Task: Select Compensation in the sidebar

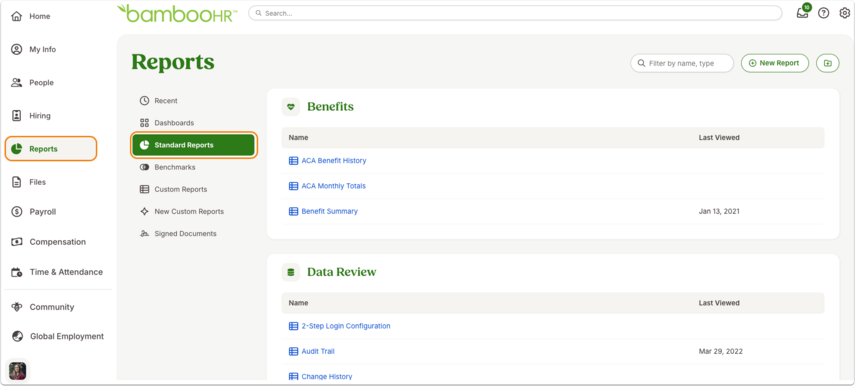Action: 57,242
